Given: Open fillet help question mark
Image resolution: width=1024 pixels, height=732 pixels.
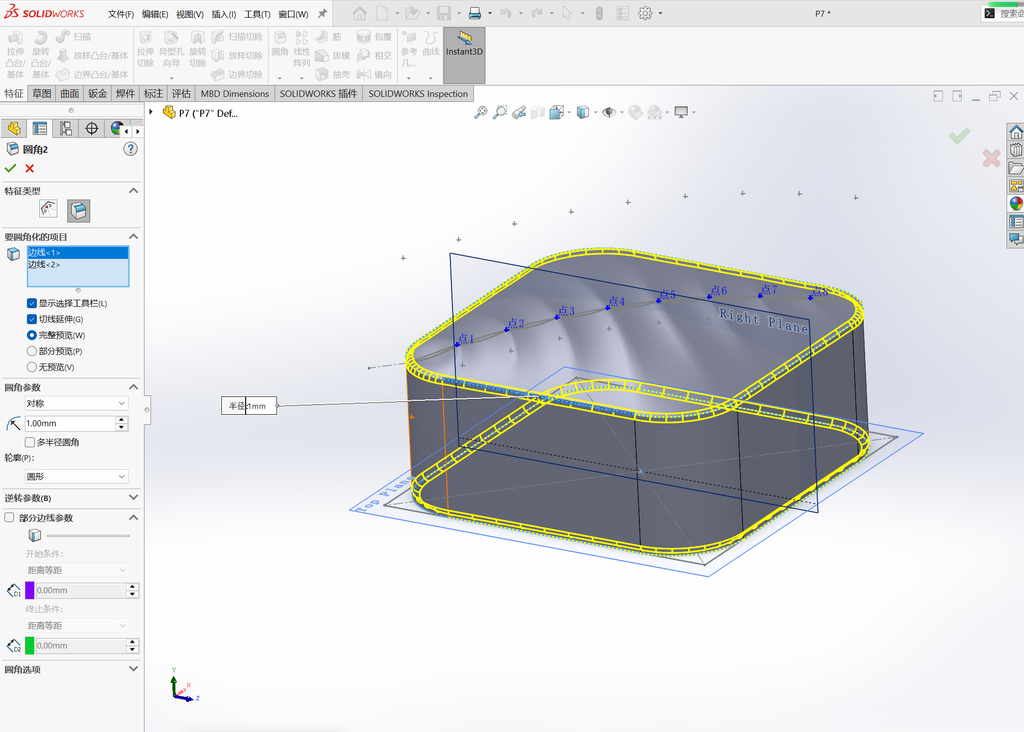Looking at the screenshot, I should pyautogui.click(x=131, y=150).
